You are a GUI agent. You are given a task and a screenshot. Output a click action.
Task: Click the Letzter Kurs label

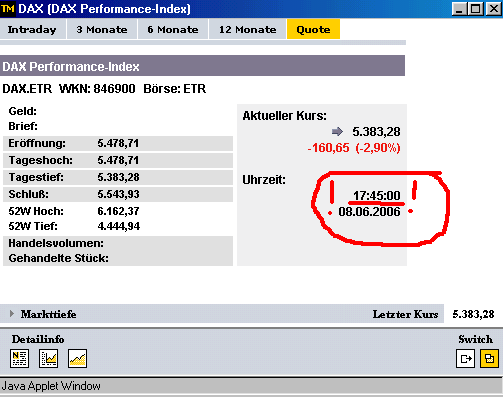coord(405,314)
